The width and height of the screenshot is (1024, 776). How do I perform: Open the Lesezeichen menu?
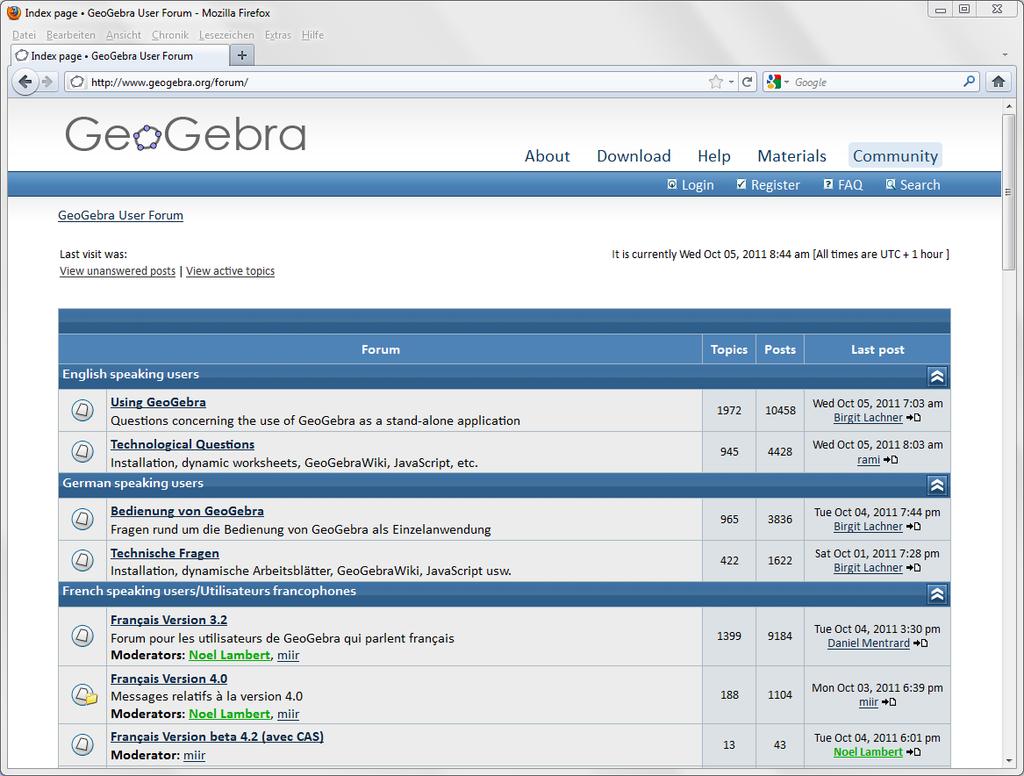[x=226, y=35]
